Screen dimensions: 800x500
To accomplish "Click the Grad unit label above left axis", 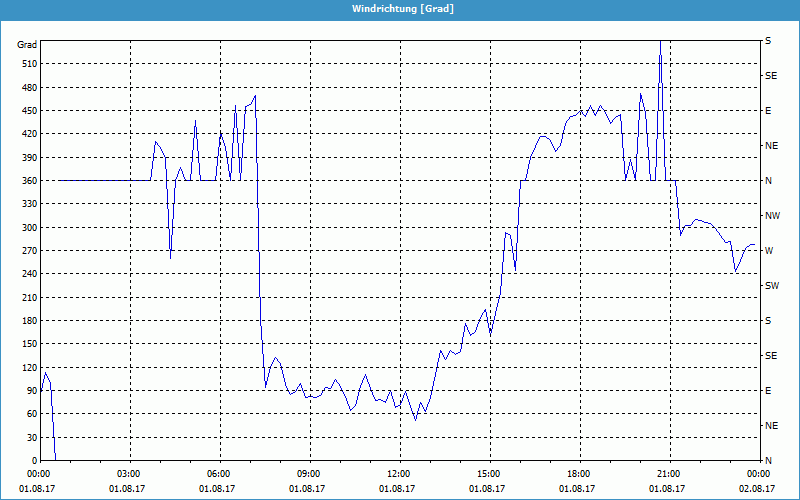I will [x=27, y=45].
